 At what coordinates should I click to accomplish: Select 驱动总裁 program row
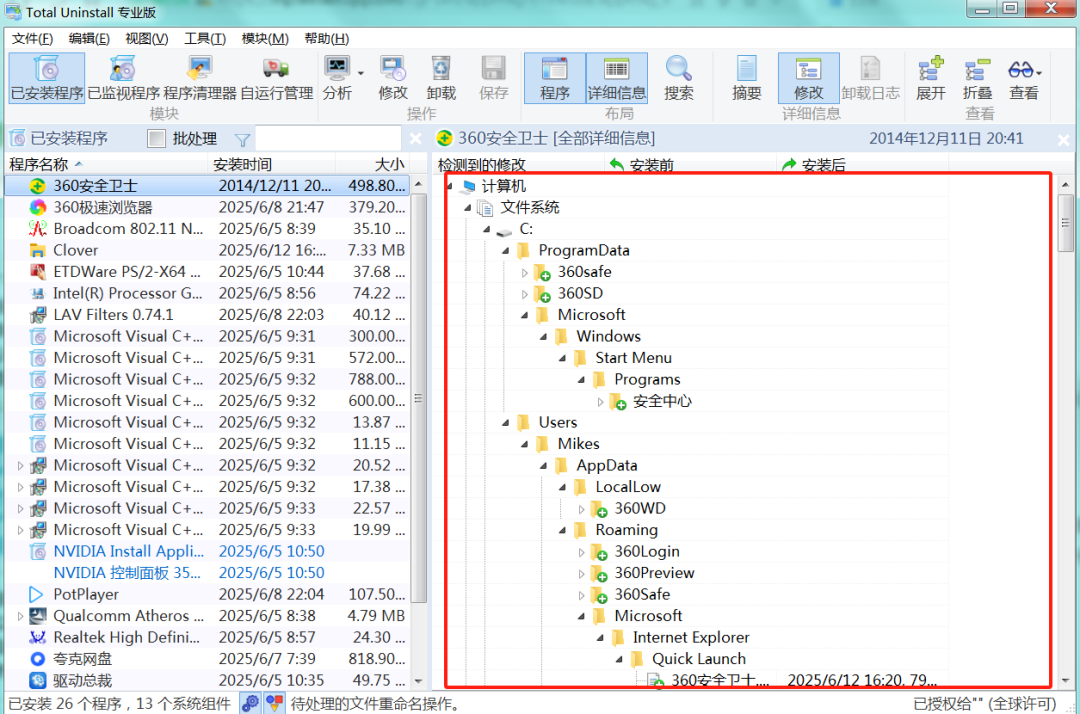click(207, 680)
